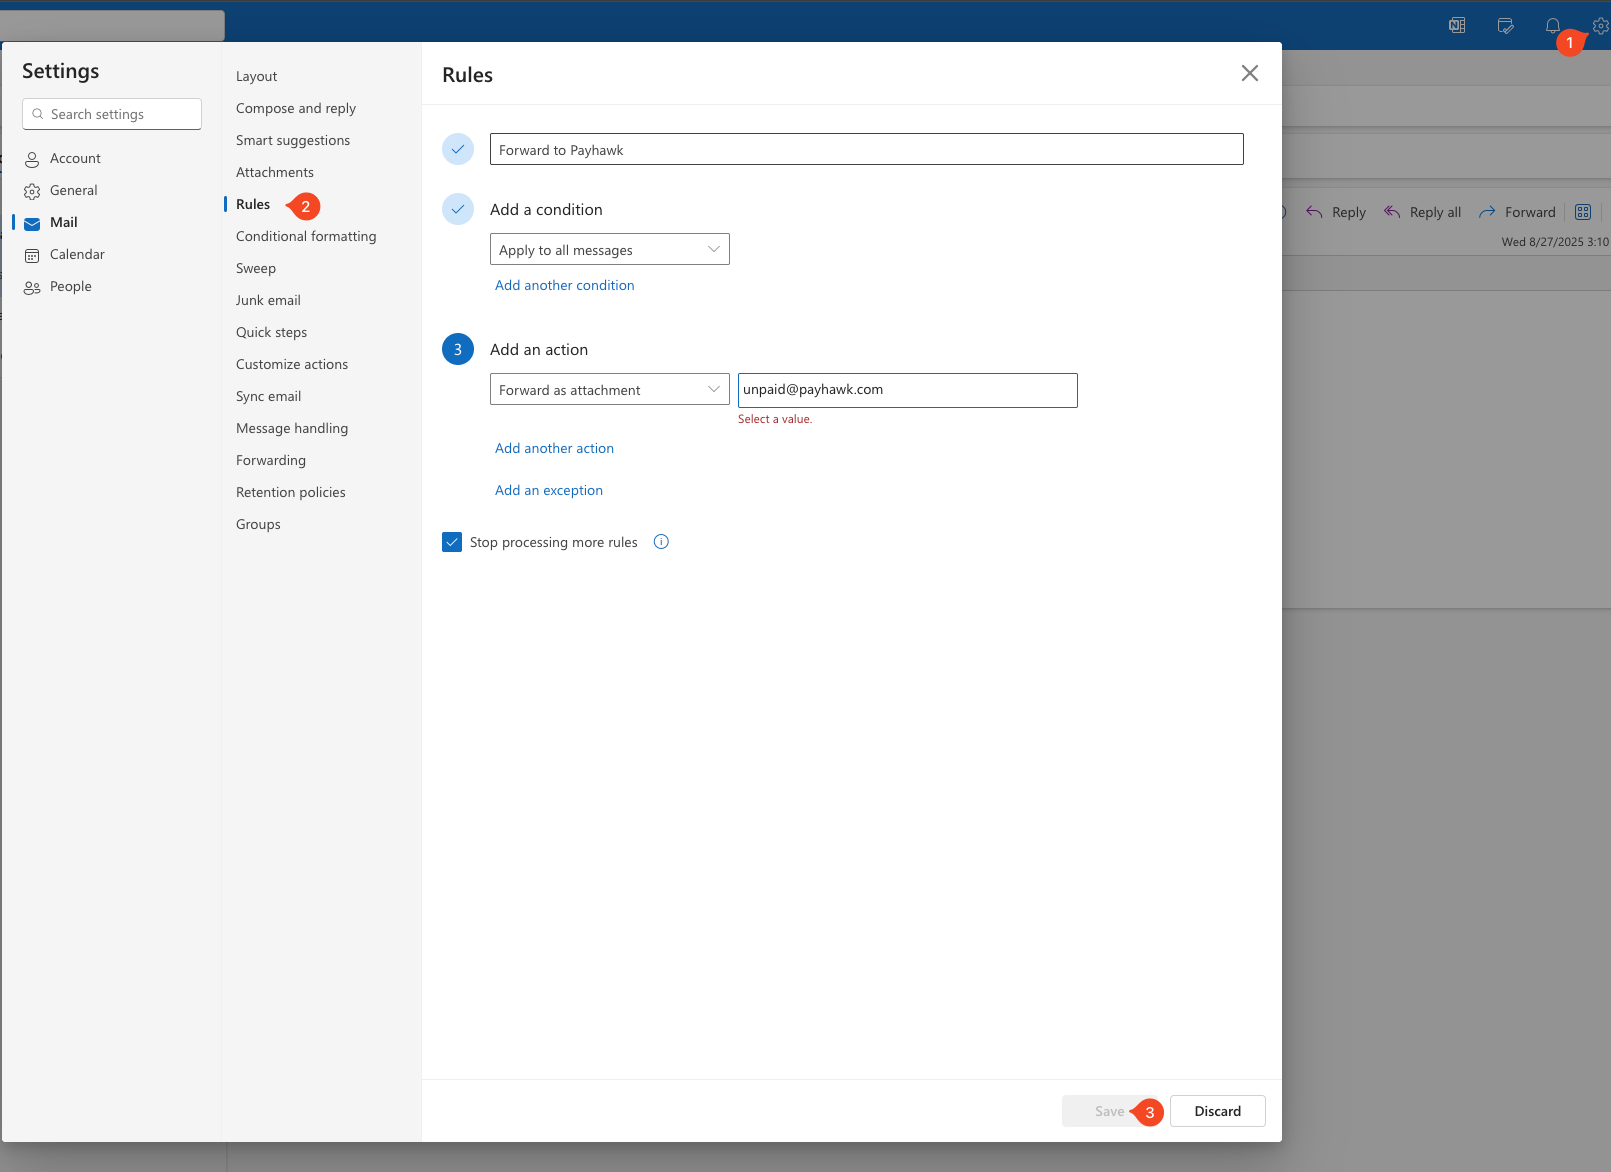The height and width of the screenshot is (1172, 1611).
Task: Open the Forward as attachment dropdown
Action: click(x=610, y=389)
